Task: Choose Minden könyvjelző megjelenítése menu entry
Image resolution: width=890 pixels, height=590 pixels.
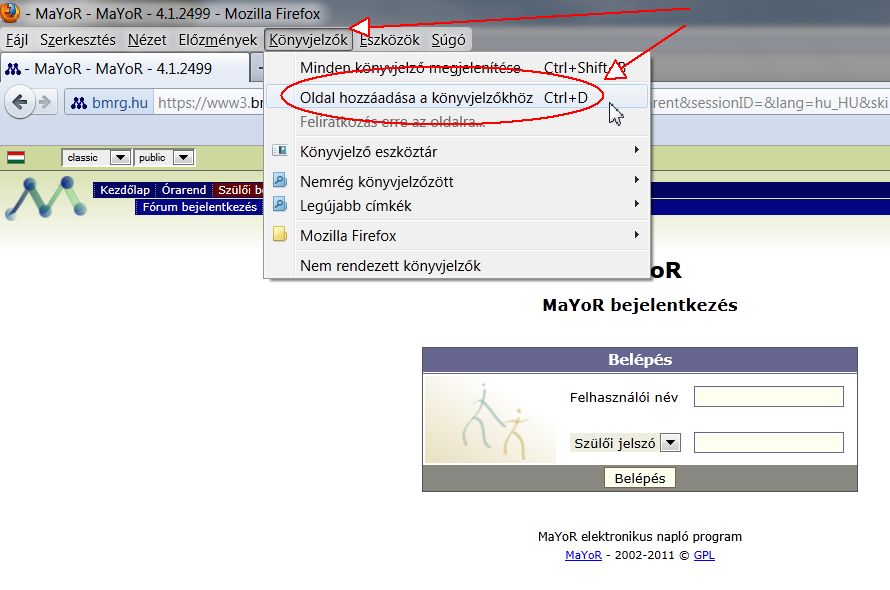Action: [410, 68]
